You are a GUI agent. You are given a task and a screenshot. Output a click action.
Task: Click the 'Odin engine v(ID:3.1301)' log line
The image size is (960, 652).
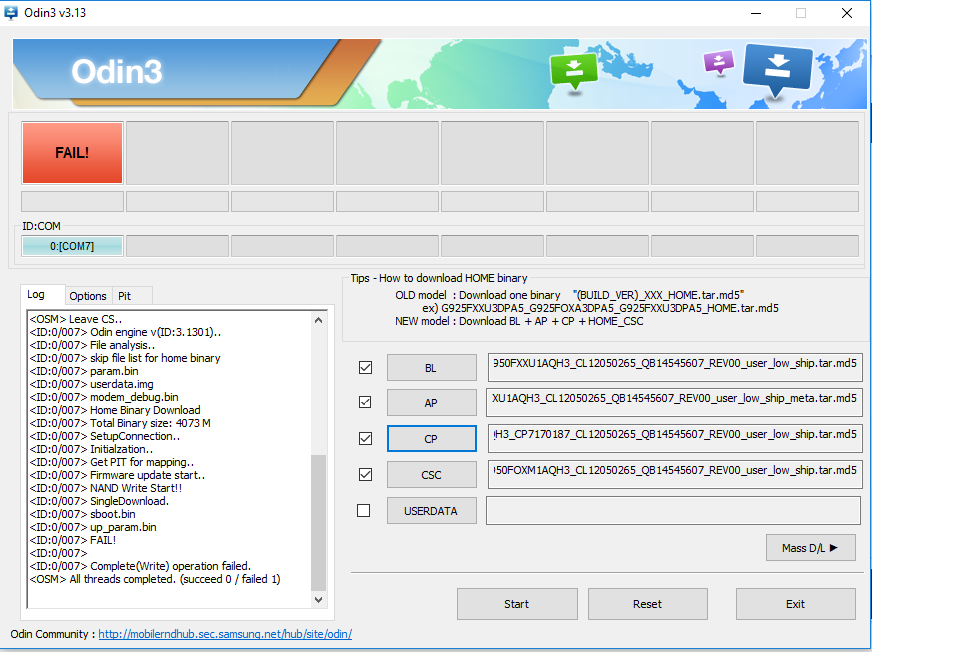(126, 332)
